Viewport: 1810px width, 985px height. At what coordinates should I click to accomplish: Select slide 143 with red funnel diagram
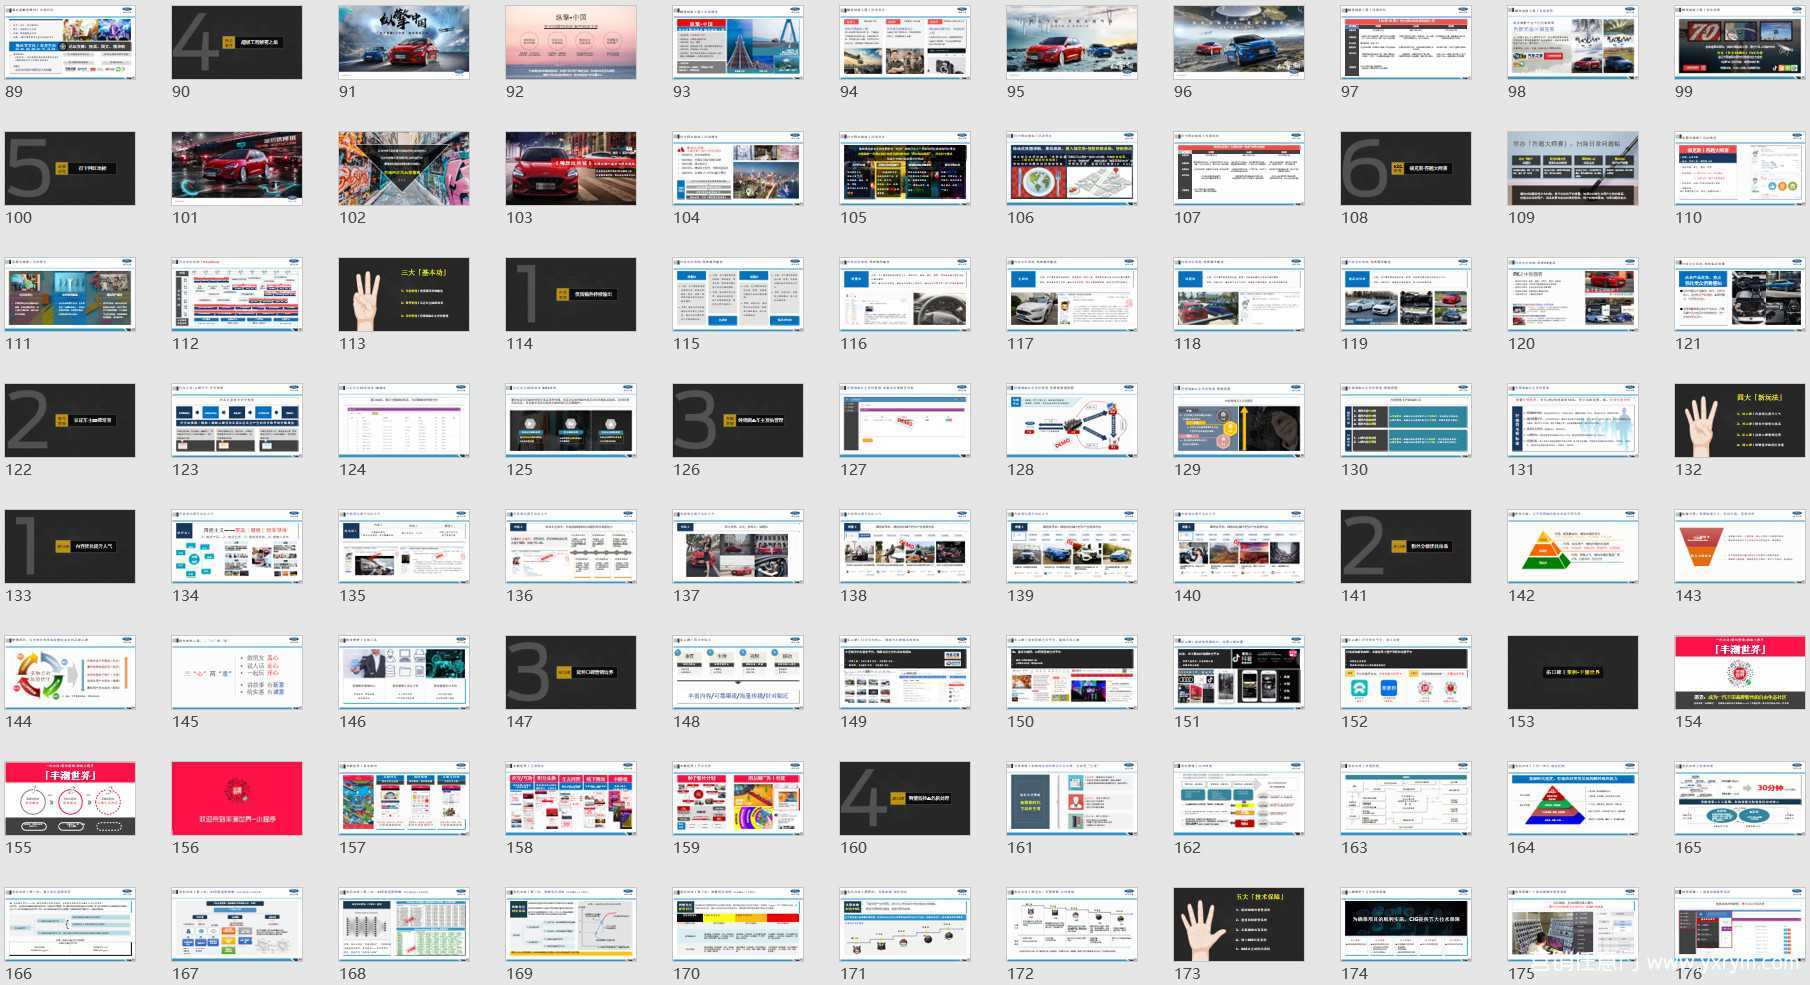pyautogui.click(x=1740, y=547)
